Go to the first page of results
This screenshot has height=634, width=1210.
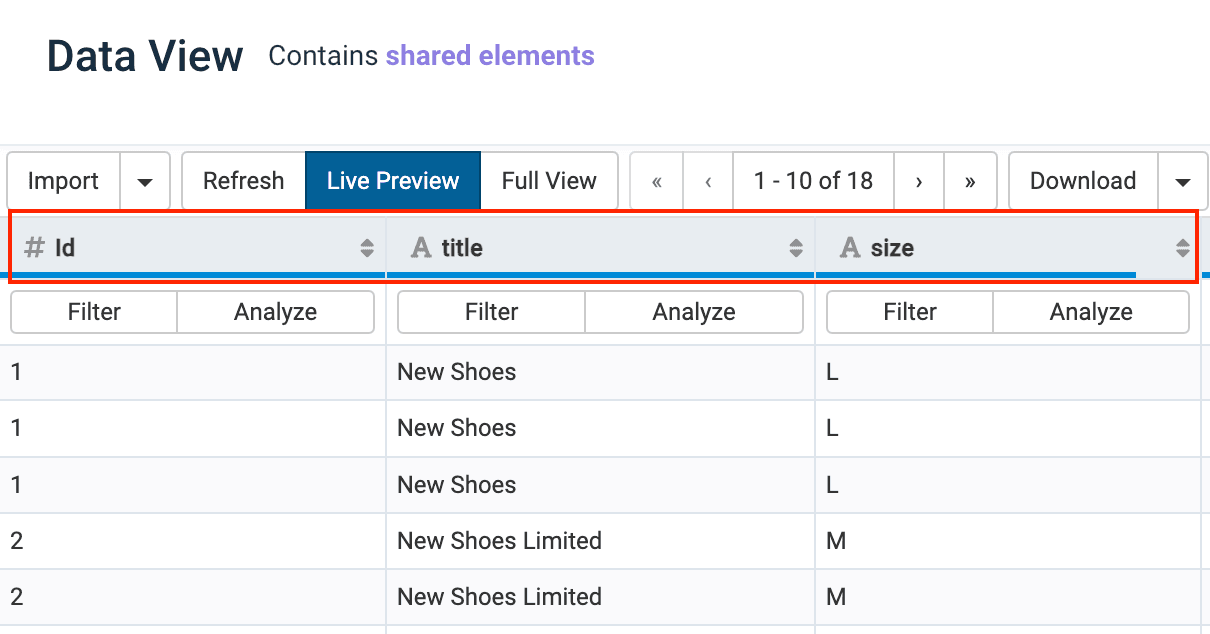click(657, 181)
